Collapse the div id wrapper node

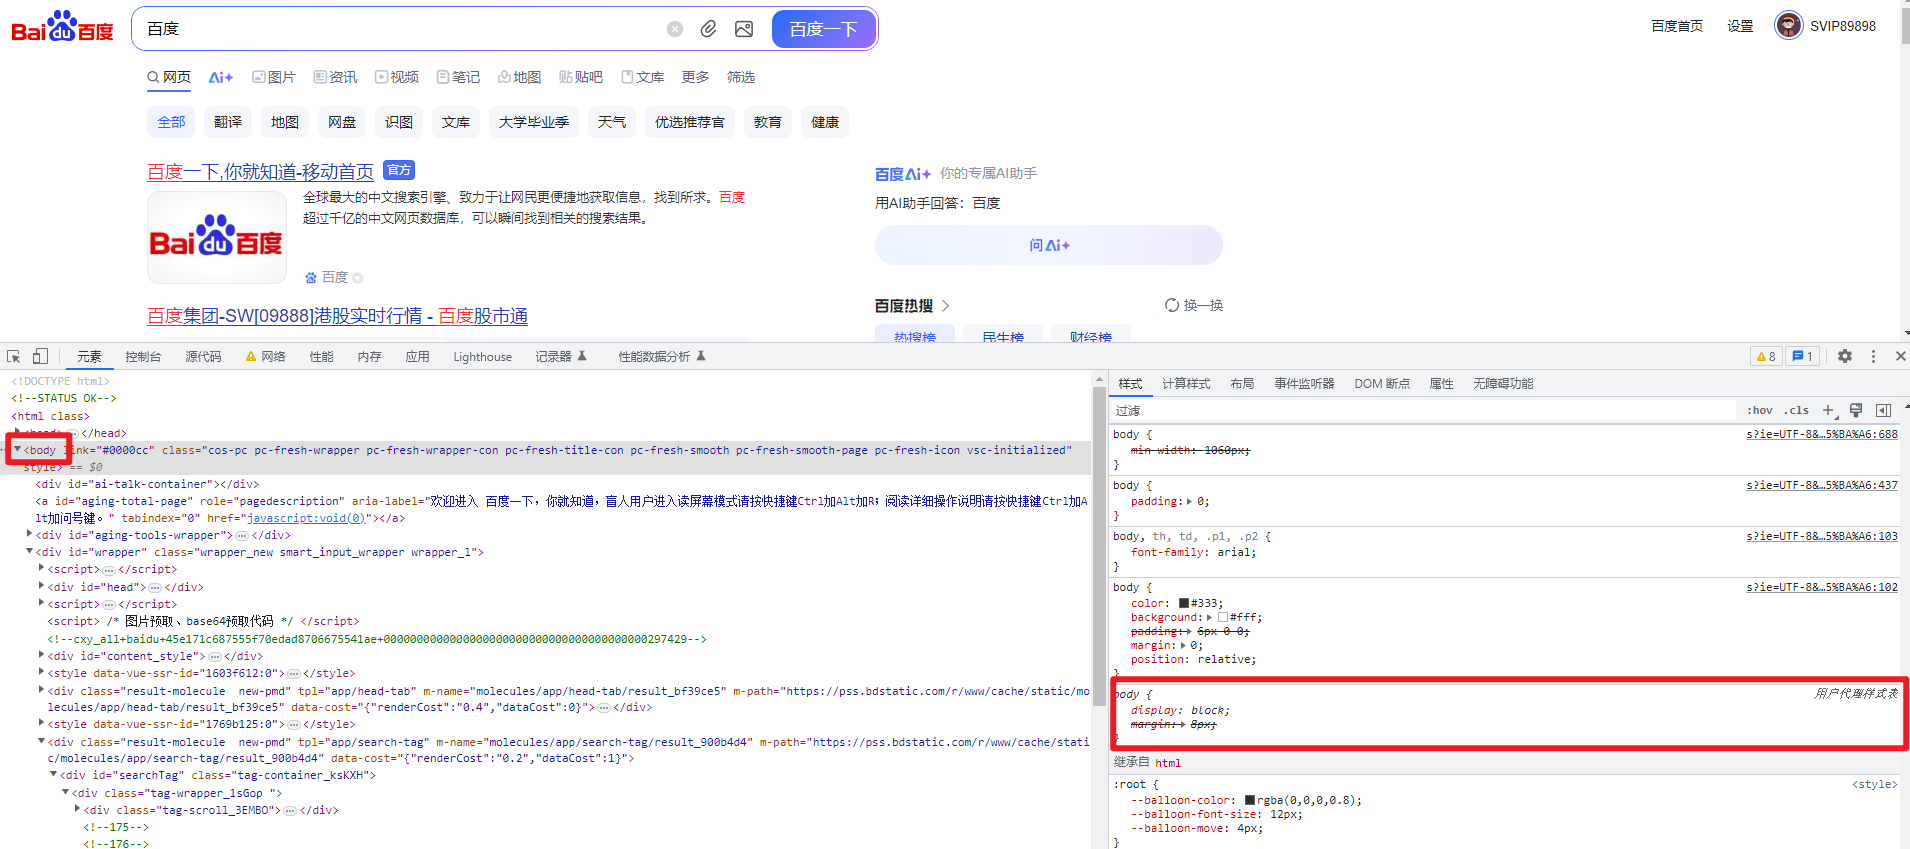point(29,552)
